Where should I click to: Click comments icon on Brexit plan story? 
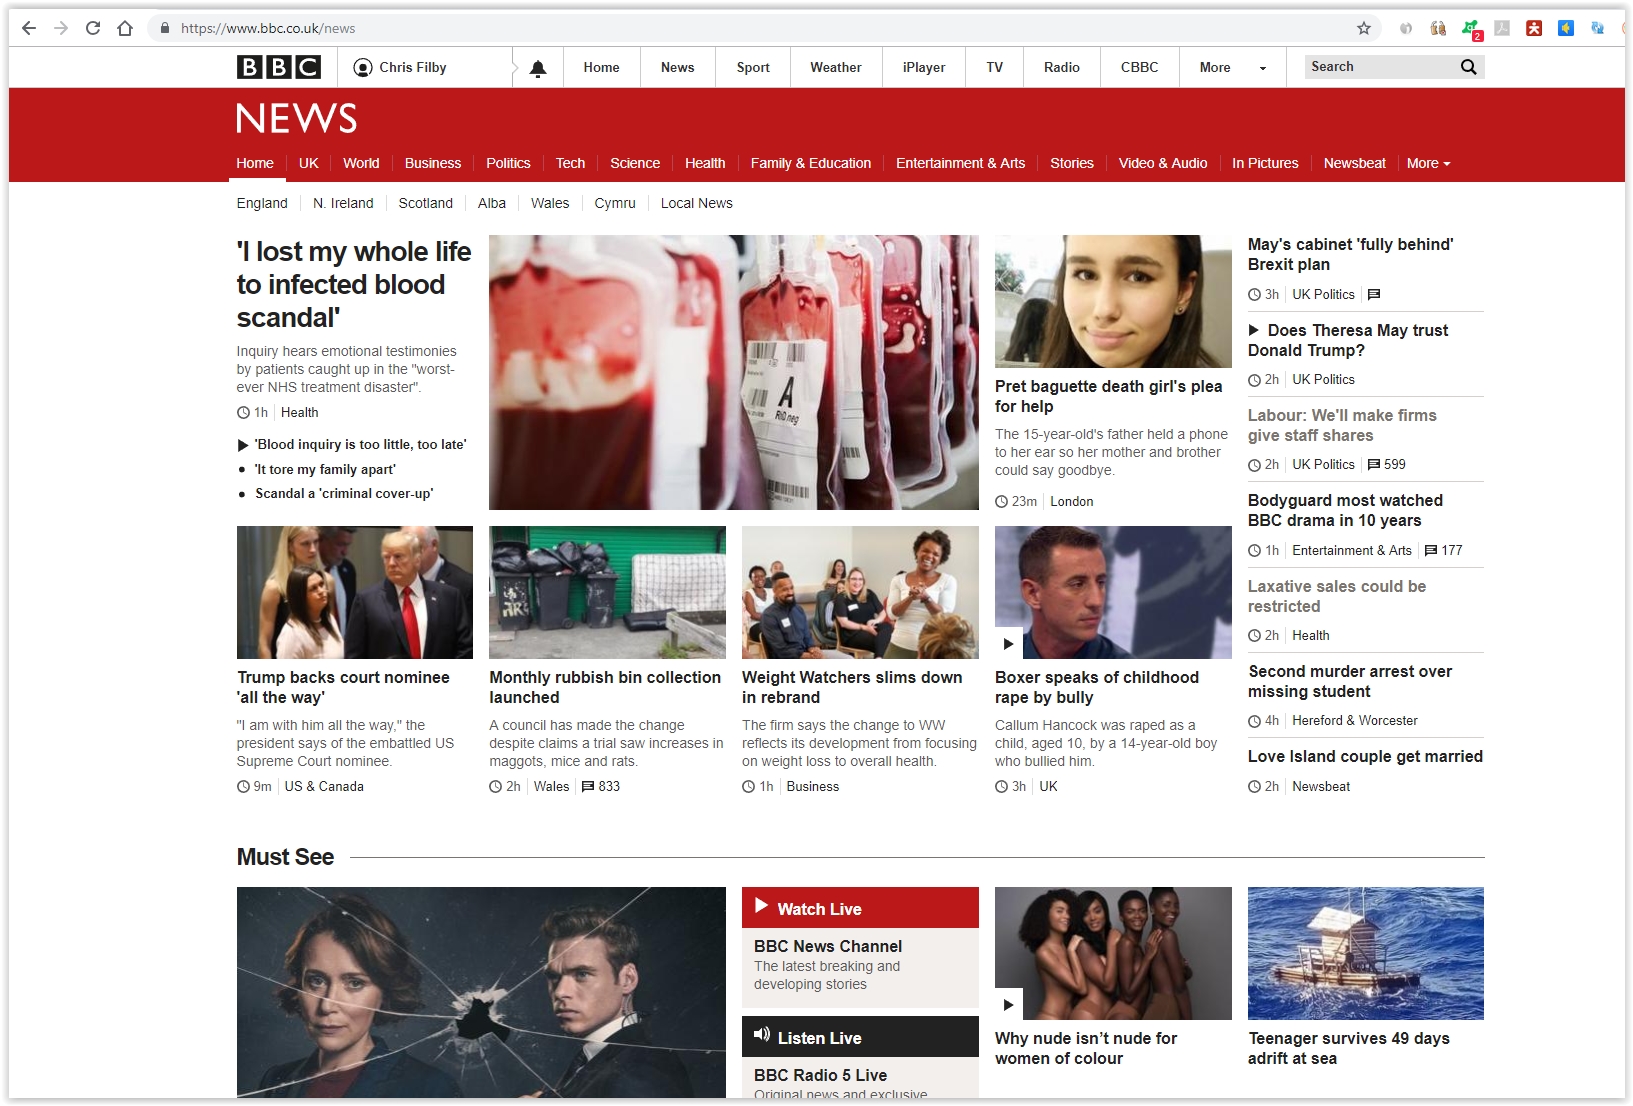(x=1374, y=294)
